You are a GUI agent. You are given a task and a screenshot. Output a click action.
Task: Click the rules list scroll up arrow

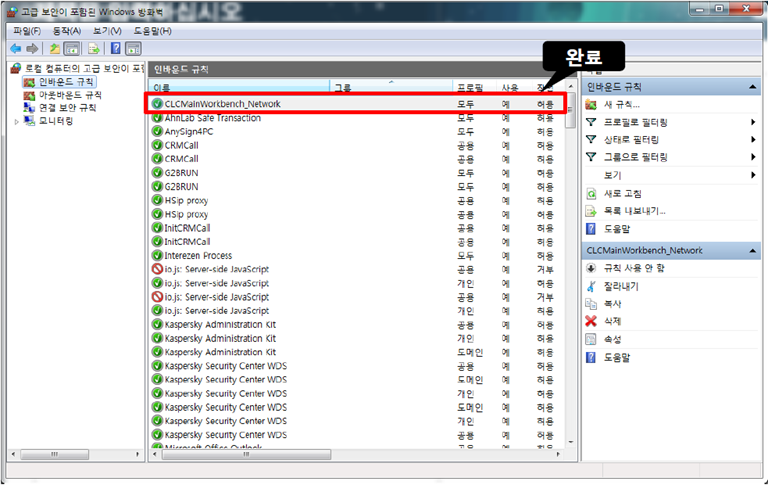(571, 86)
